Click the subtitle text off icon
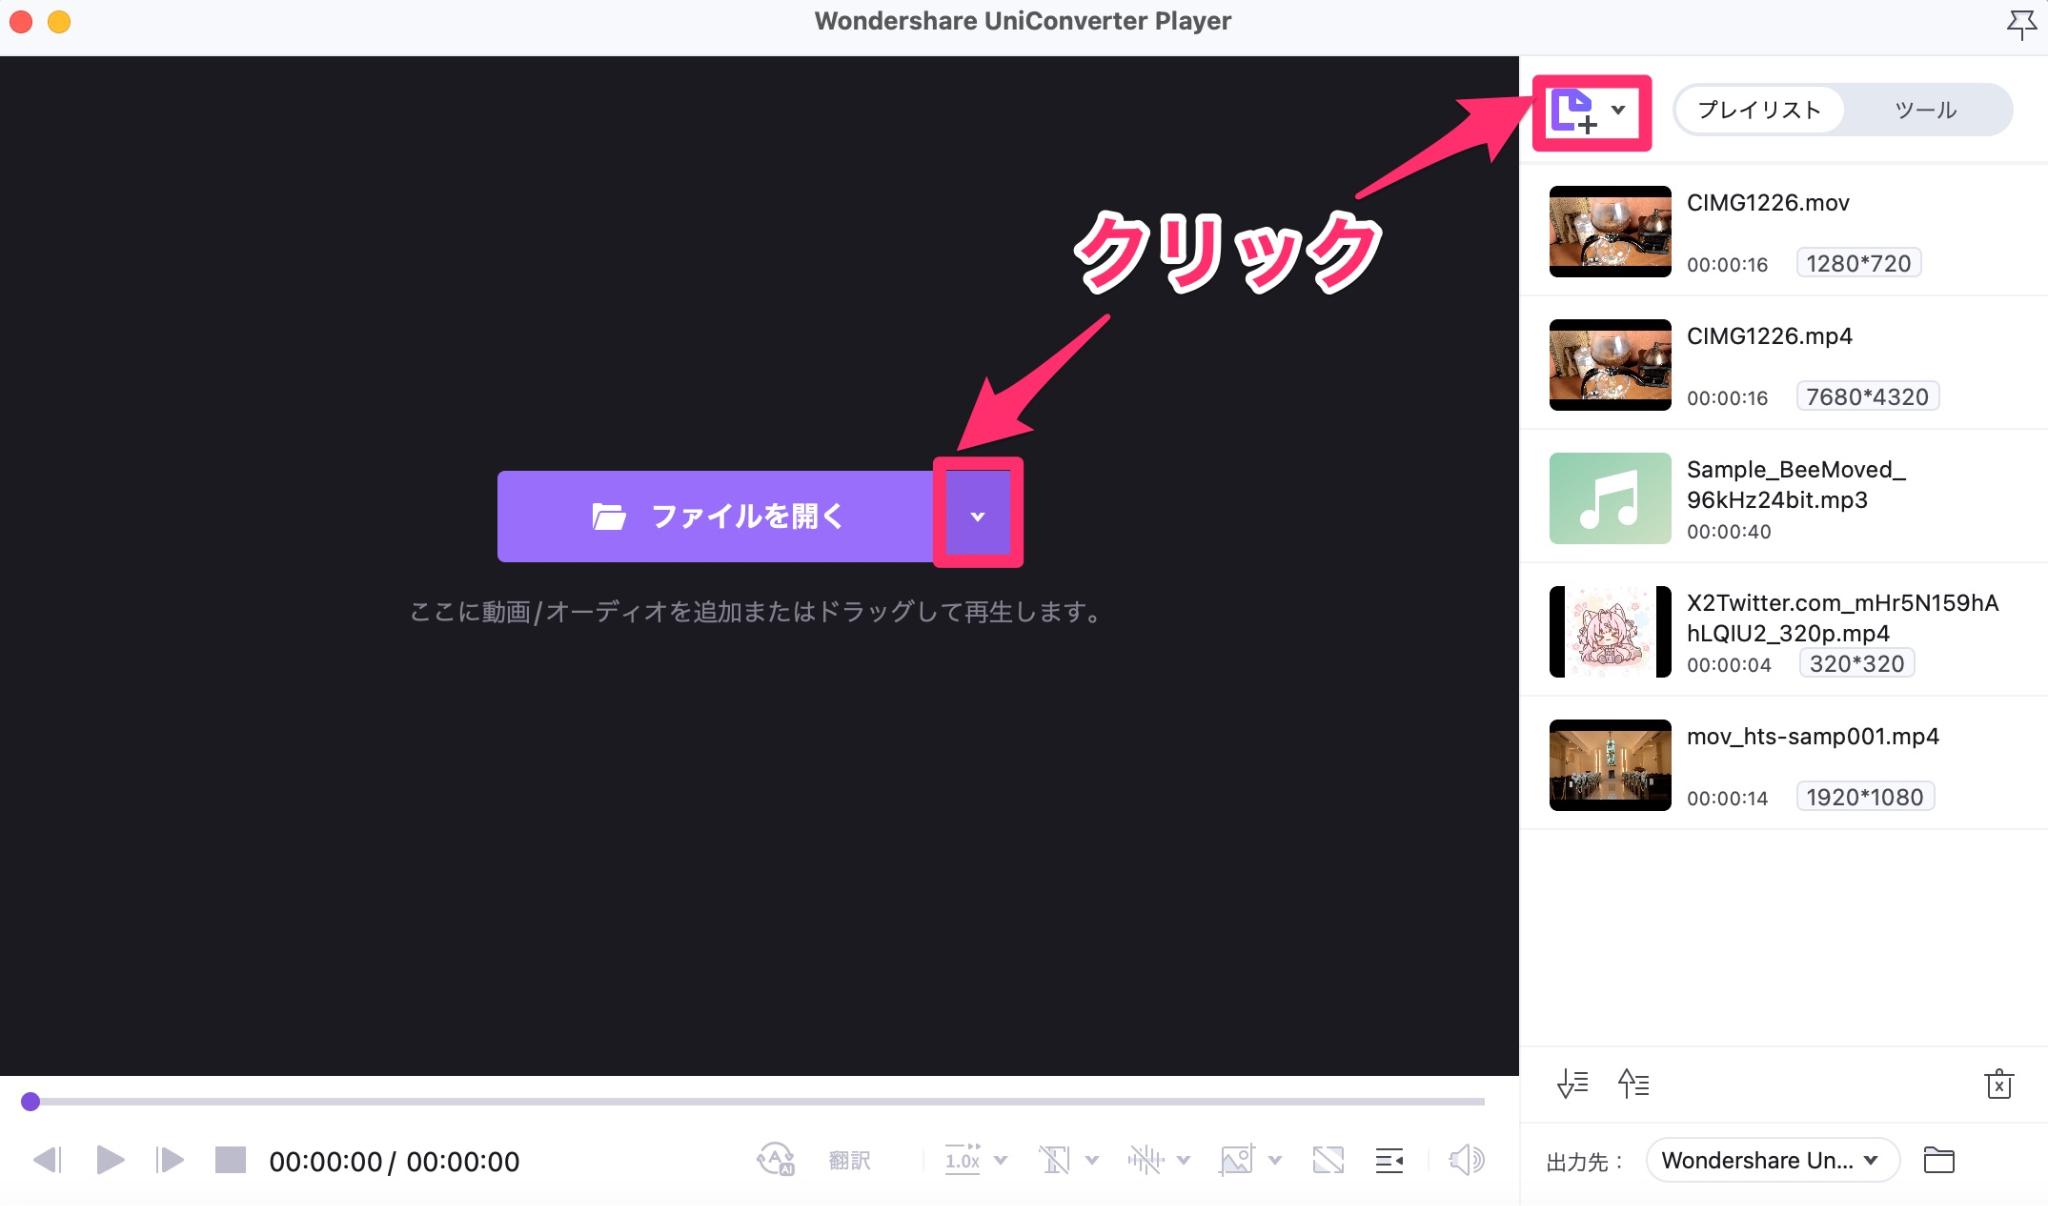 [1054, 1160]
